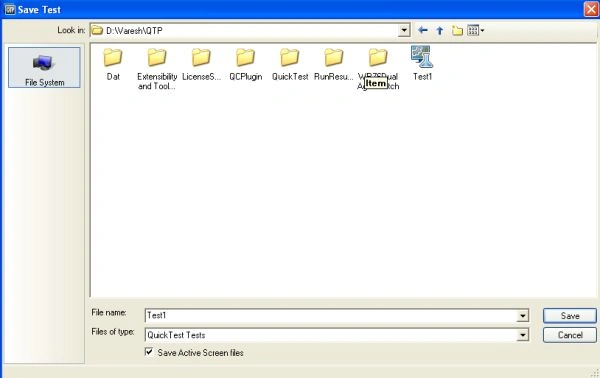This screenshot has width=600, height=378.
Task: Select the Extensibility and Tool folder
Action: [157, 69]
